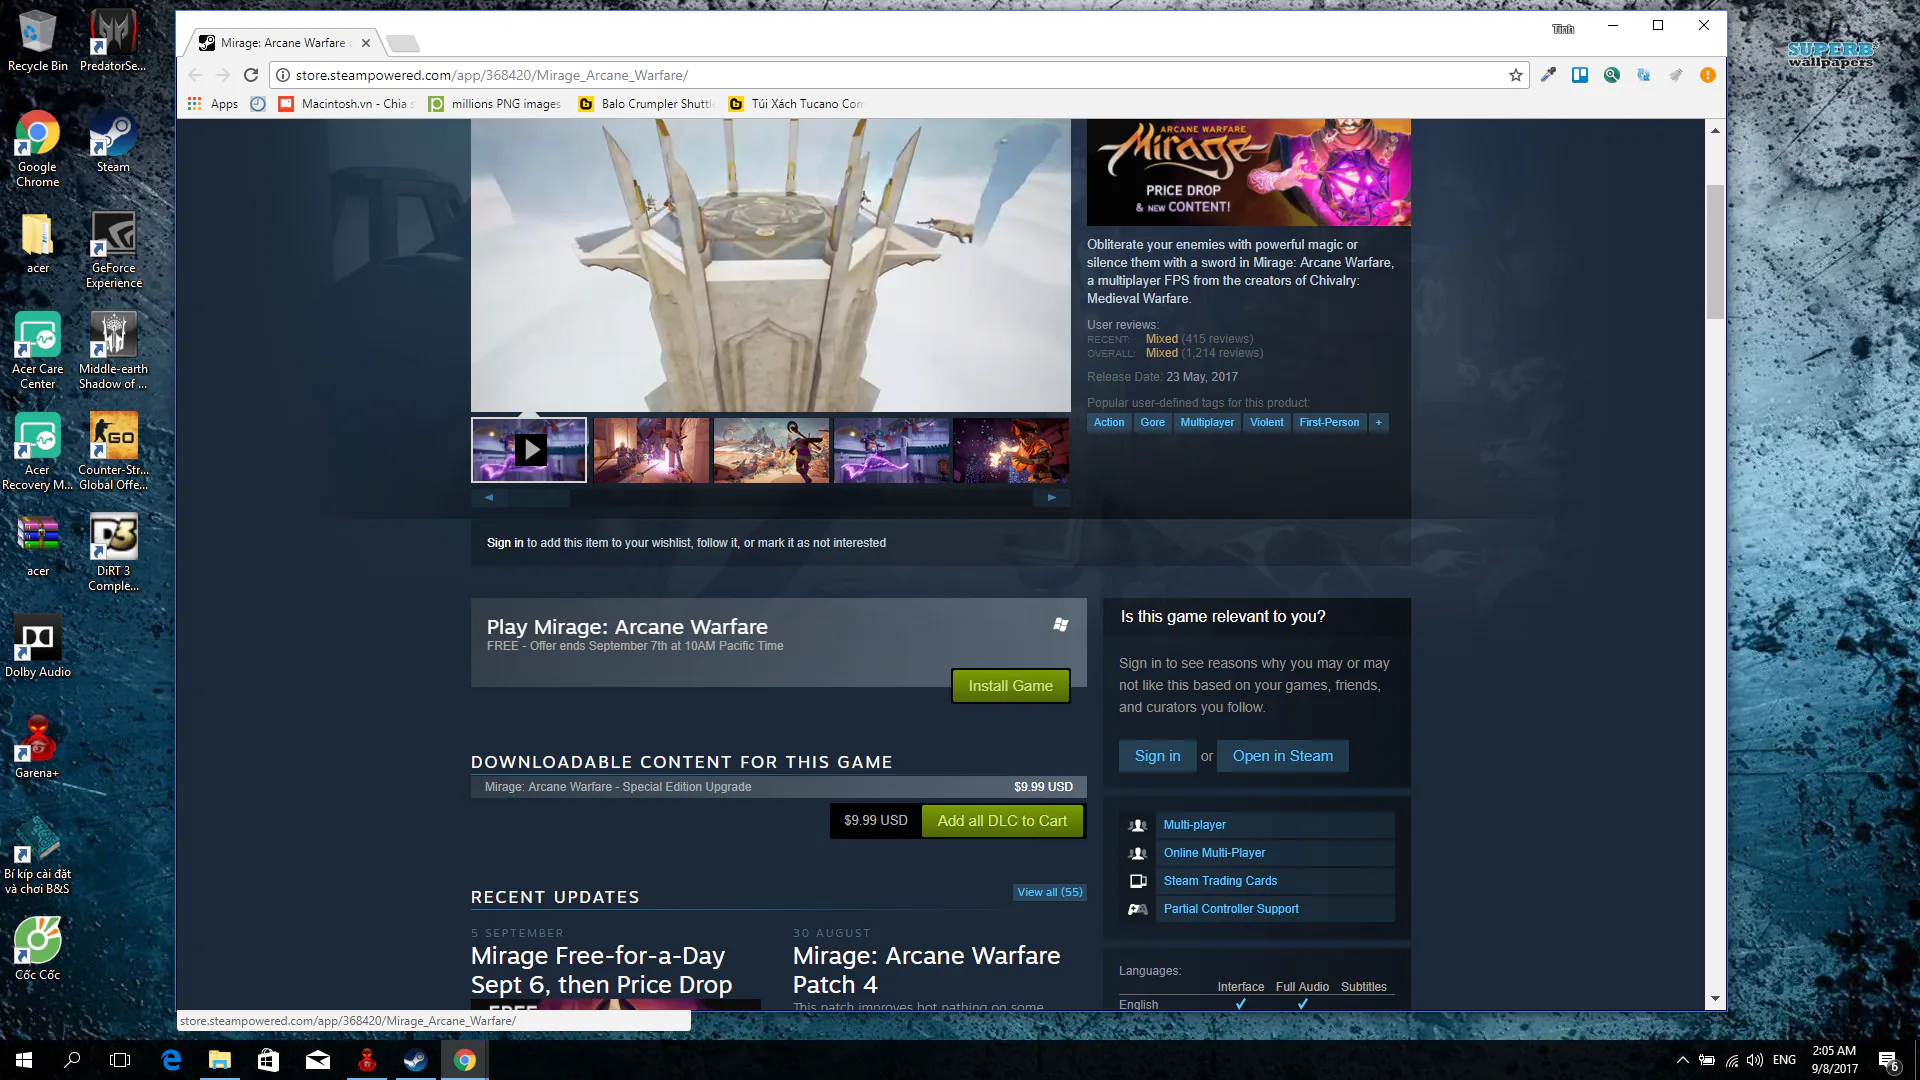
Task: Select third screenshot thumbnail with desert fighter
Action: tap(771, 450)
